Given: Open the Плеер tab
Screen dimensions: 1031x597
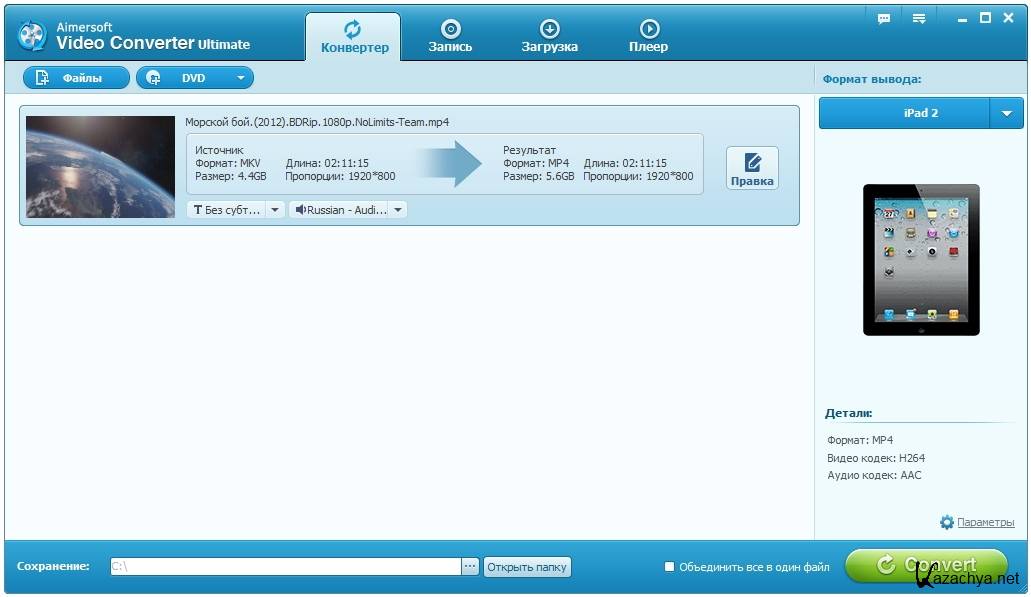Looking at the screenshot, I should 648,36.
